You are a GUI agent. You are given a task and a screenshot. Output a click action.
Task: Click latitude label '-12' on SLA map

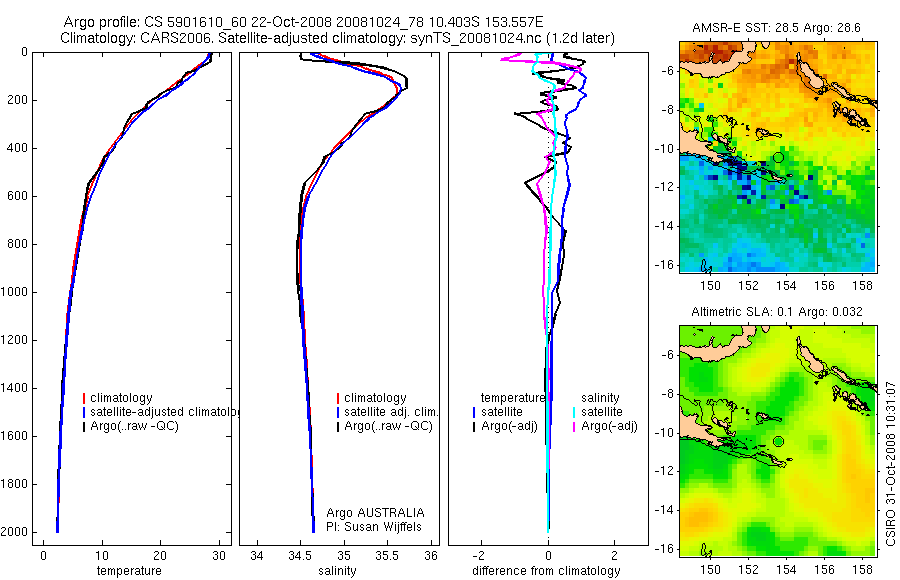tap(663, 471)
